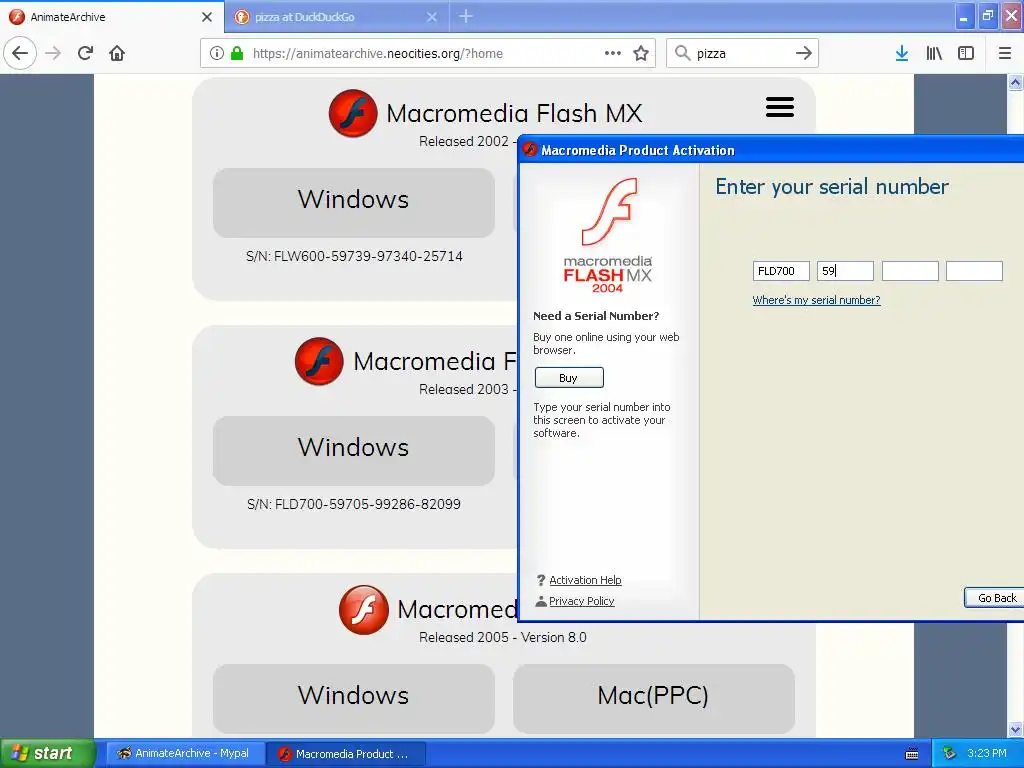Screen dimensions: 1024x768
Task: Open the browser library icon
Action: (x=934, y=53)
